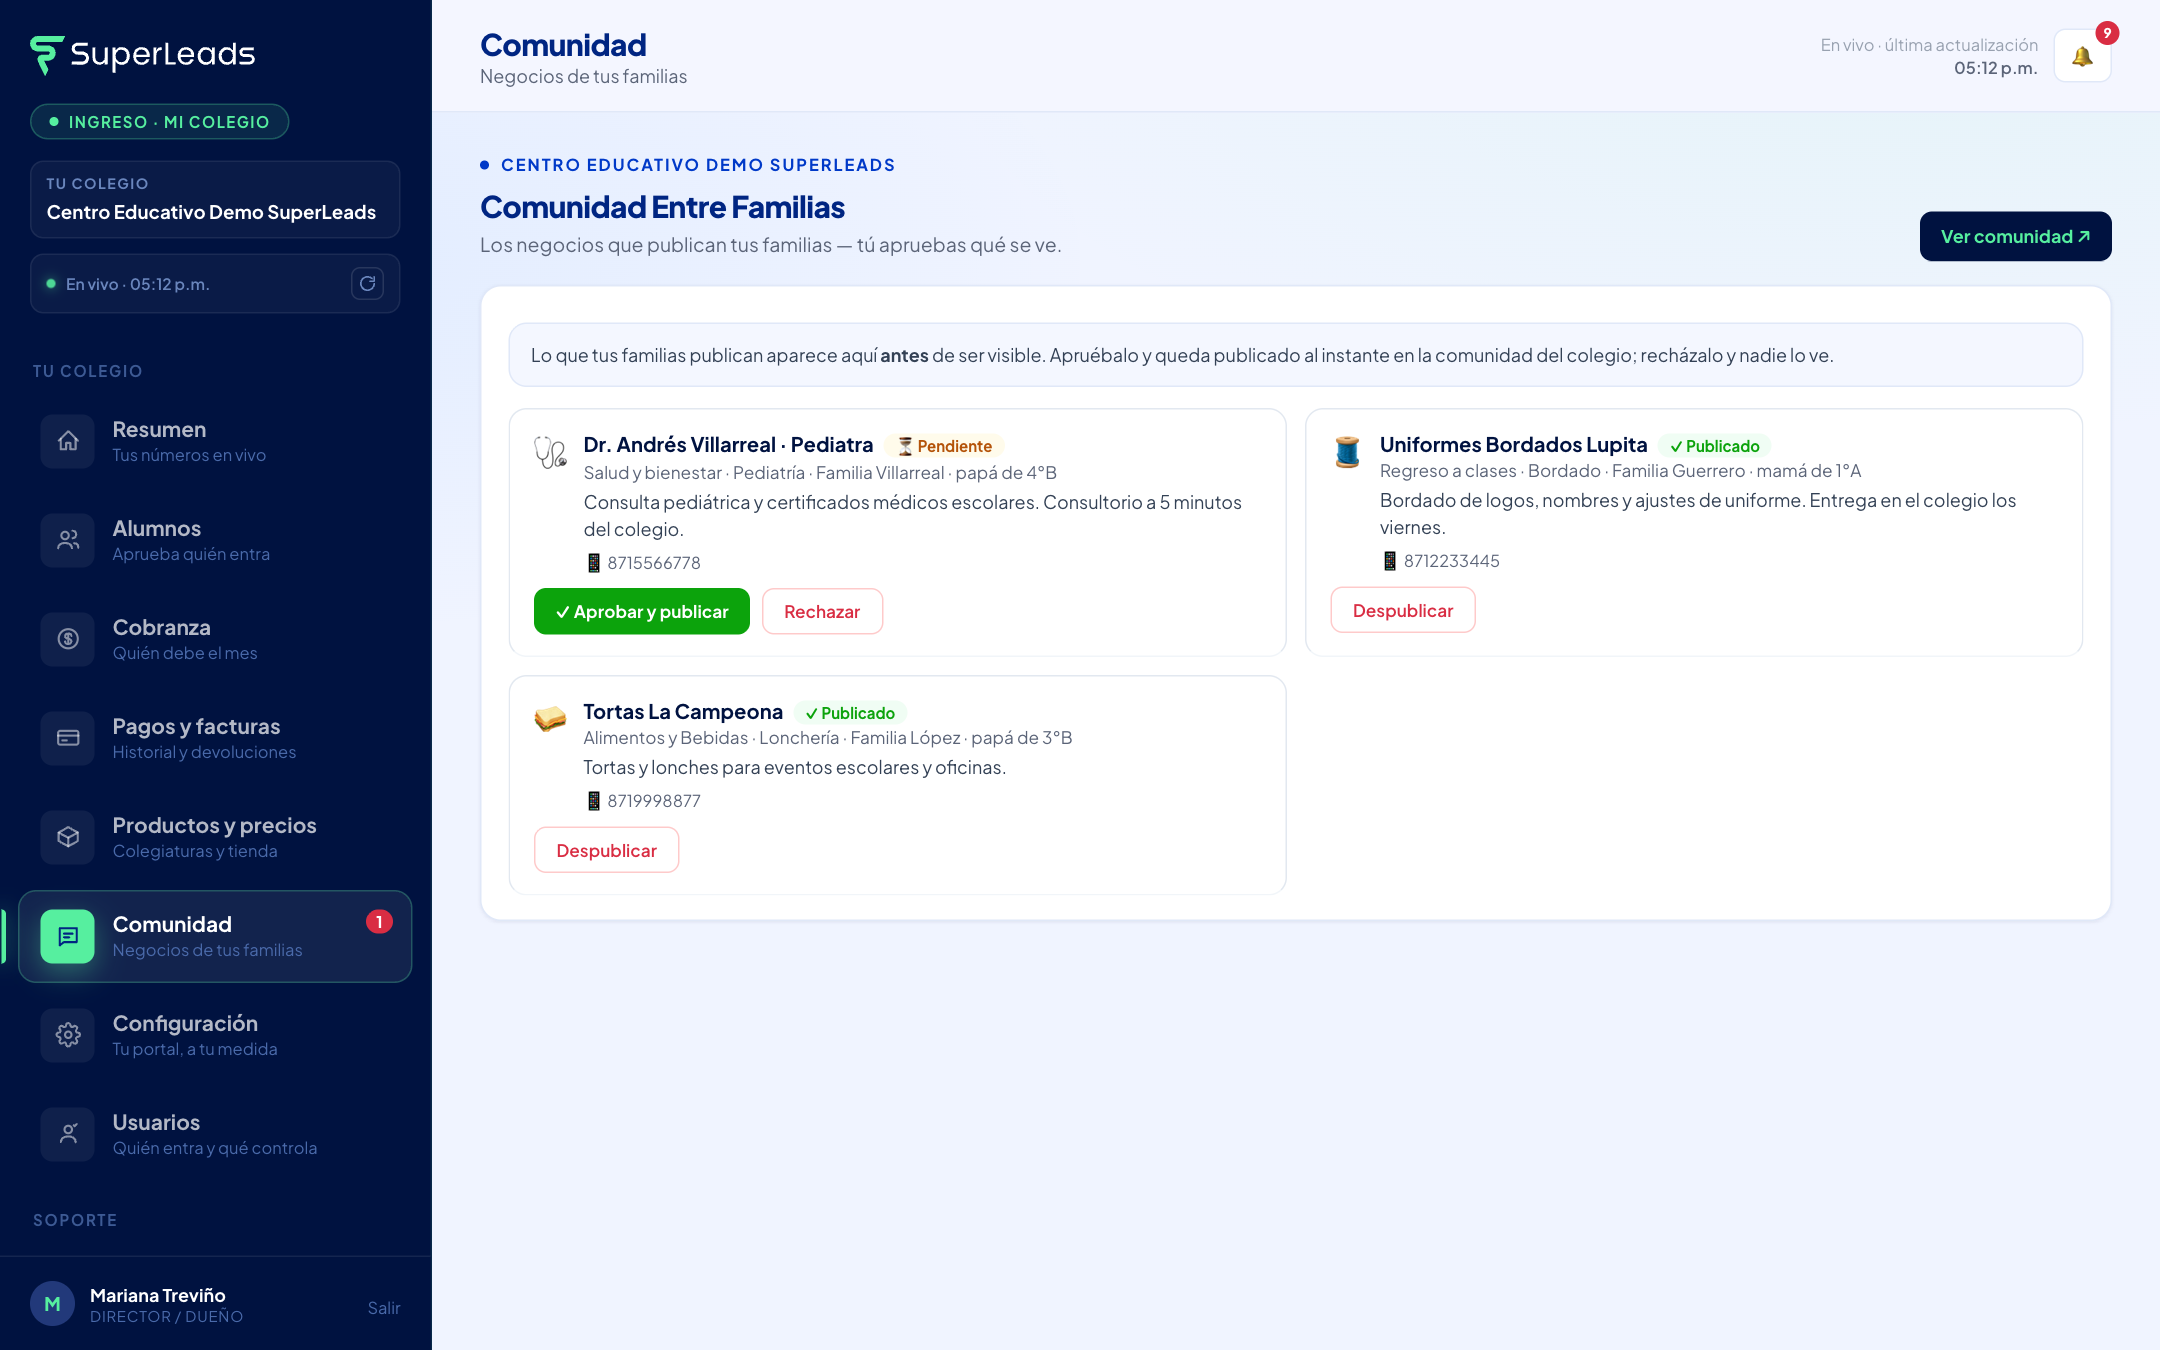The height and width of the screenshot is (1350, 2160).
Task: Click the Dr. Andrés Villarreal · Pediatra title
Action: click(x=728, y=445)
